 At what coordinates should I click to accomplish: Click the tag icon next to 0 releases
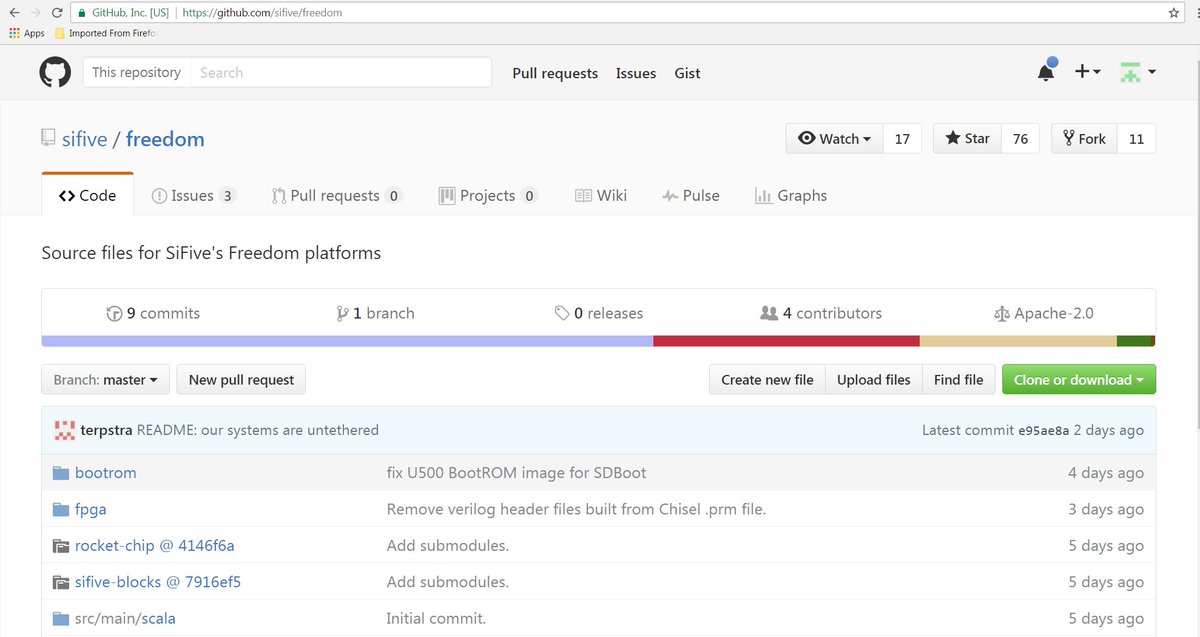[562, 313]
